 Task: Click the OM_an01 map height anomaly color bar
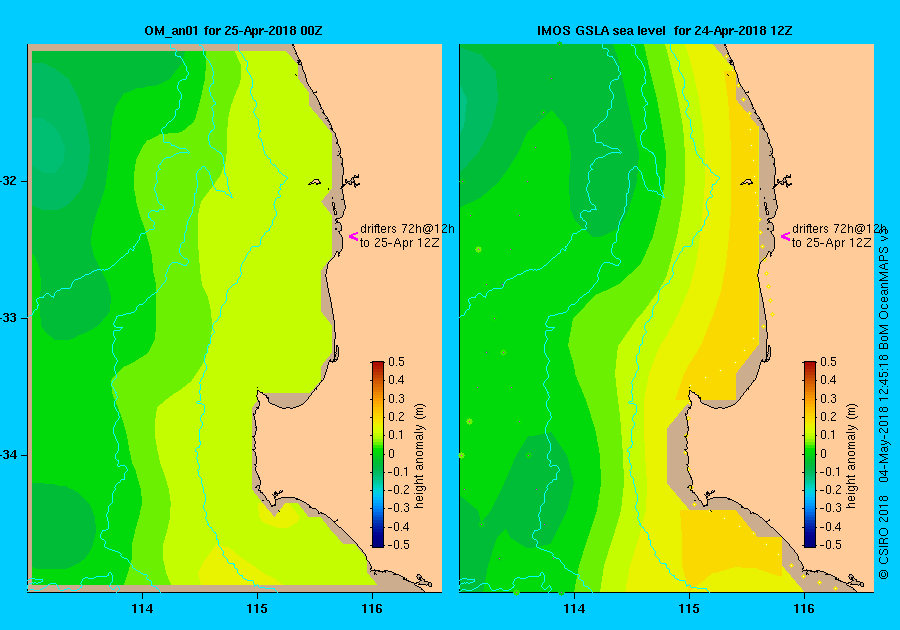[x=378, y=454]
